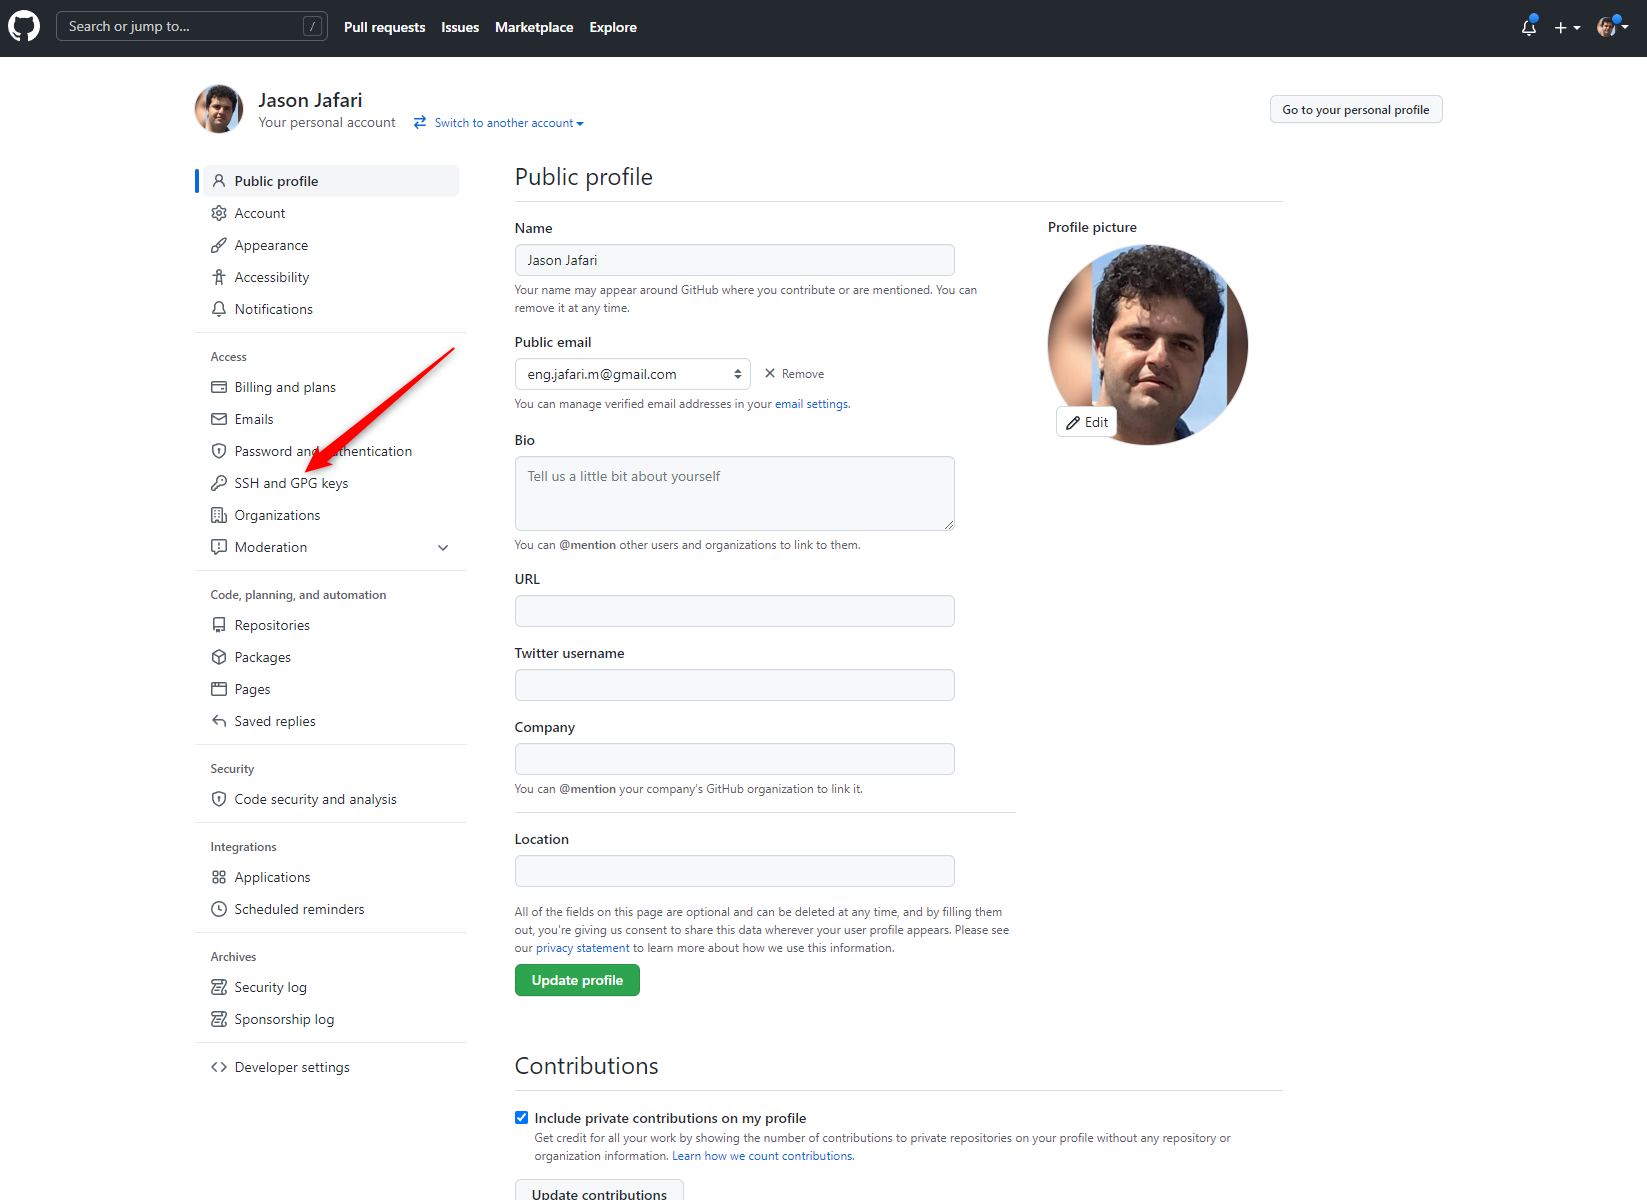This screenshot has width=1647, height=1200.
Task: Click the key icon for SSH keys
Action: pos(219,483)
